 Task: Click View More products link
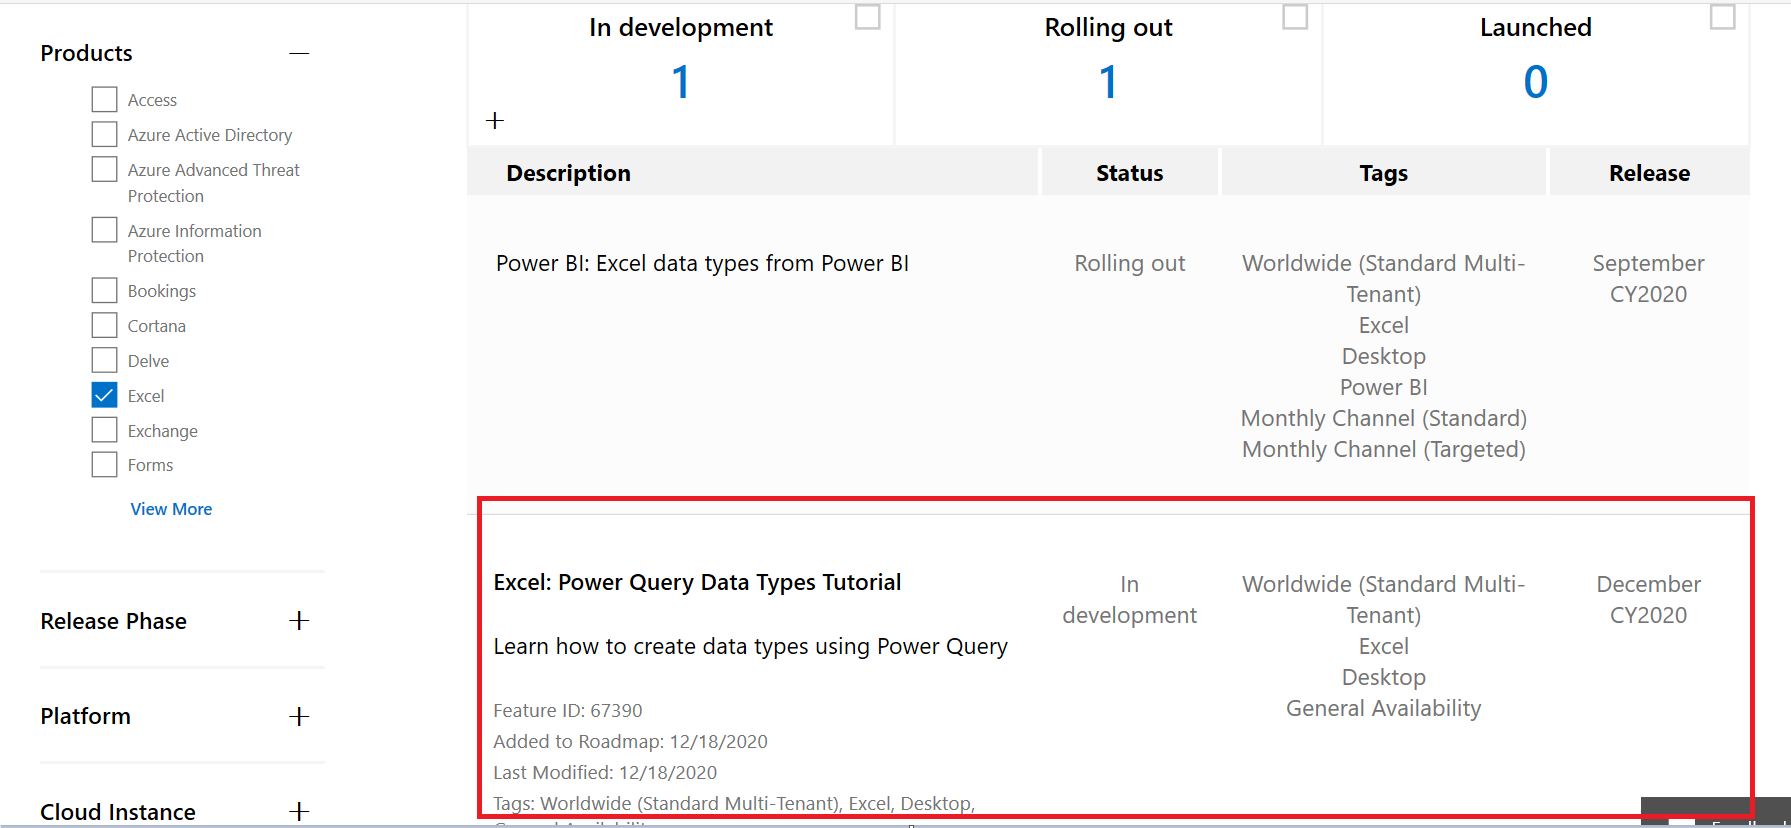(171, 509)
